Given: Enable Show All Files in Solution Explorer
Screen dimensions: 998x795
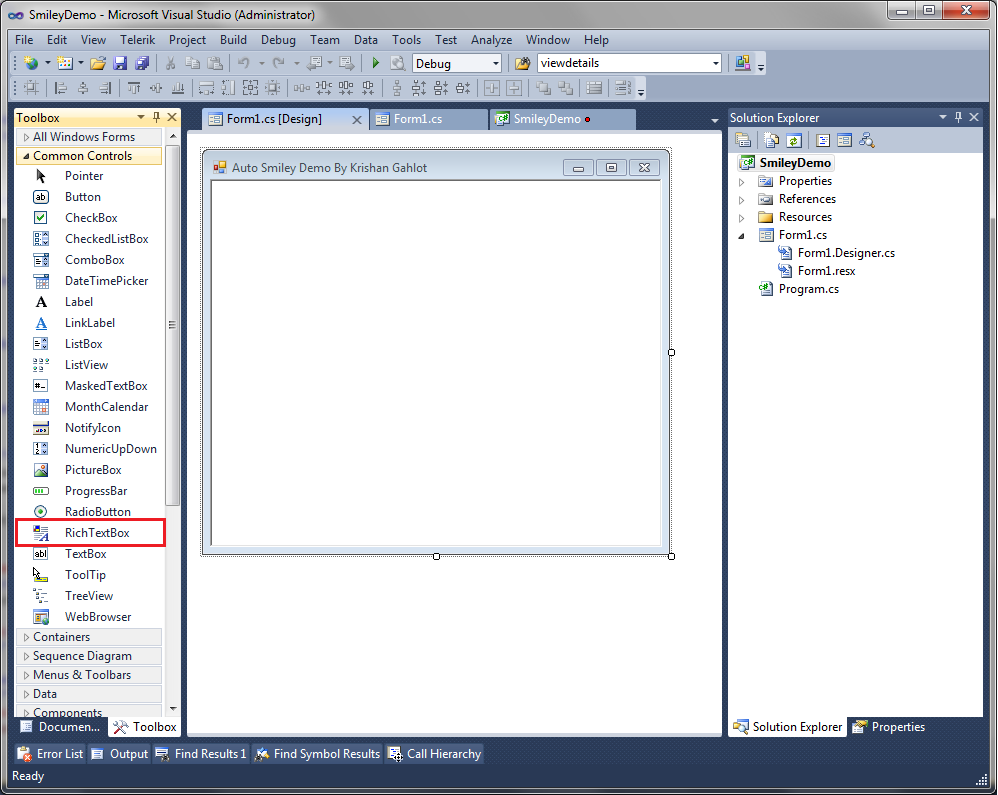Looking at the screenshot, I should pos(769,140).
